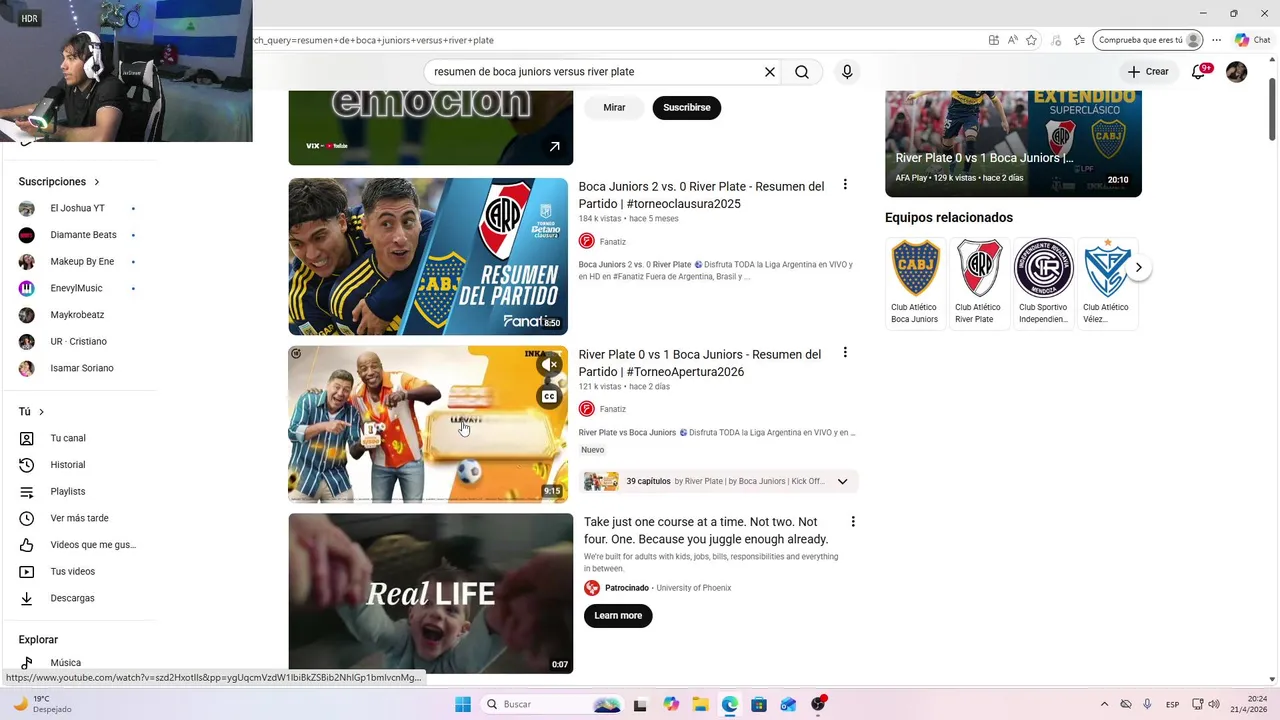Show hidden system tray icons
The height and width of the screenshot is (720, 1280).
[x=1104, y=704]
